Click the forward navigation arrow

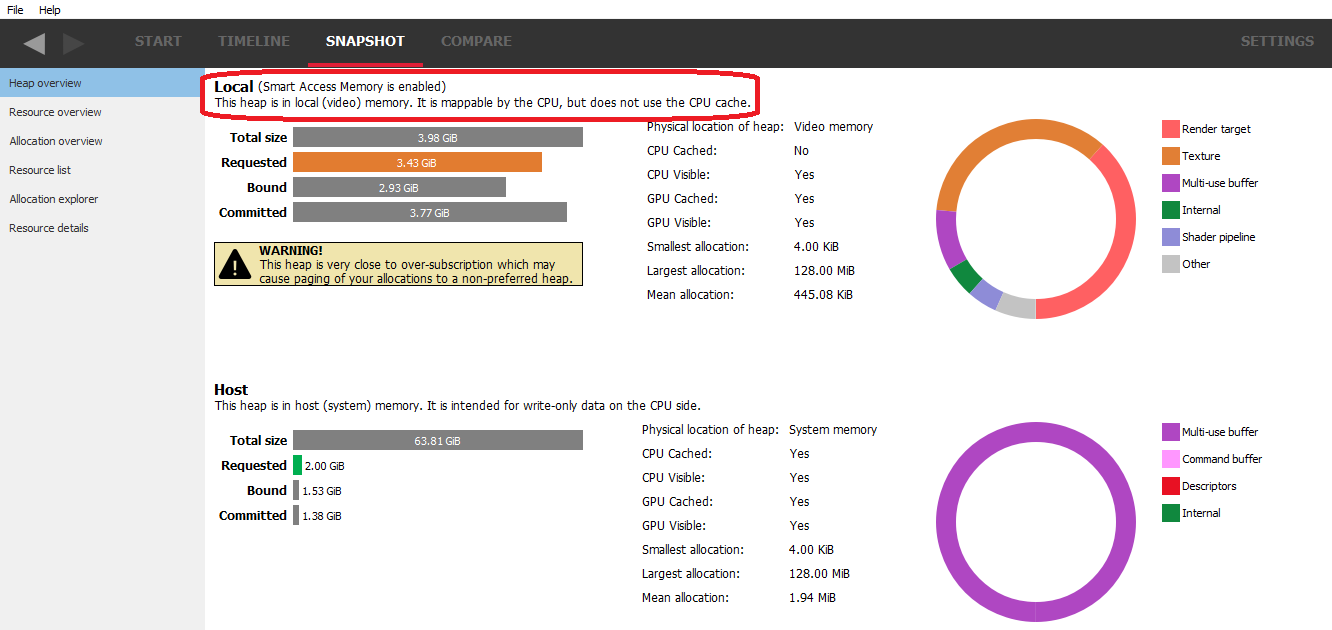point(73,43)
